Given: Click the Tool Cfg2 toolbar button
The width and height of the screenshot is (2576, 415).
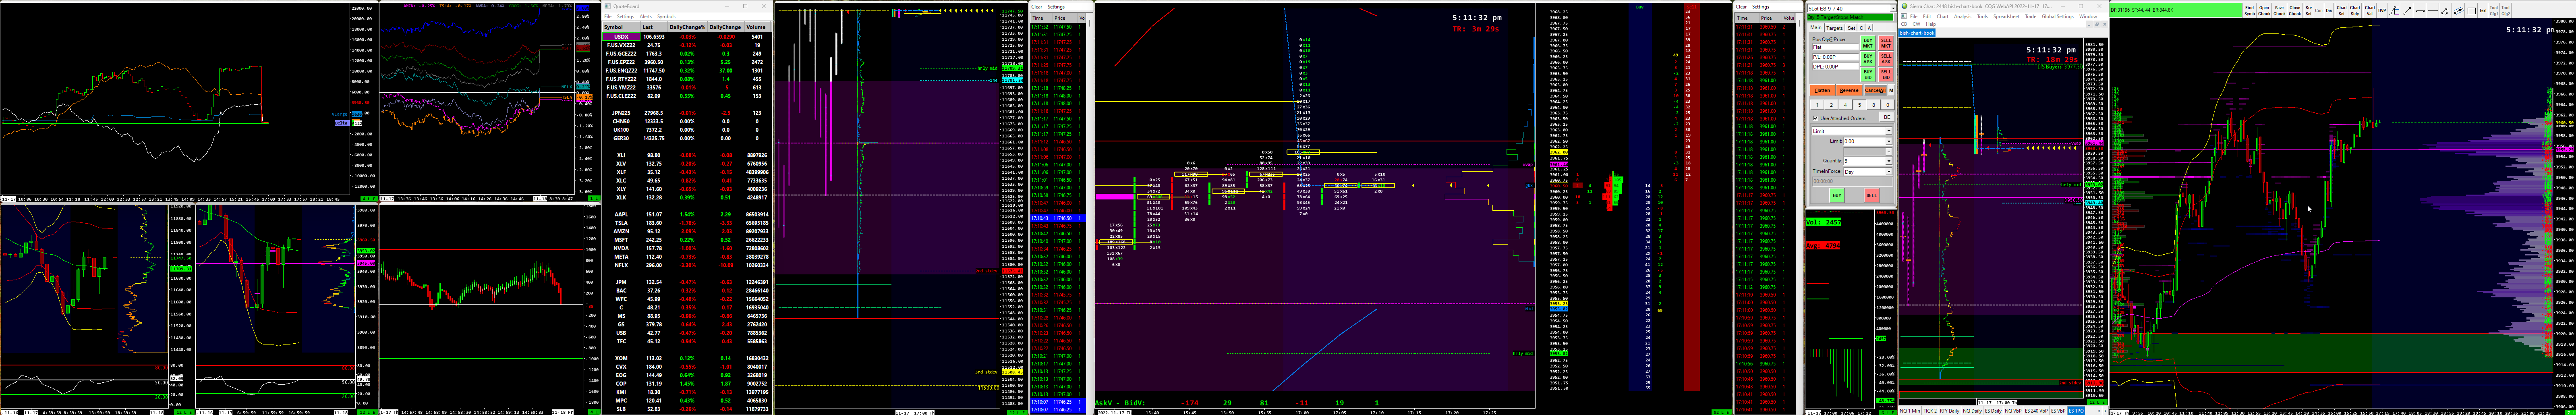Looking at the screenshot, I should [2505, 11].
